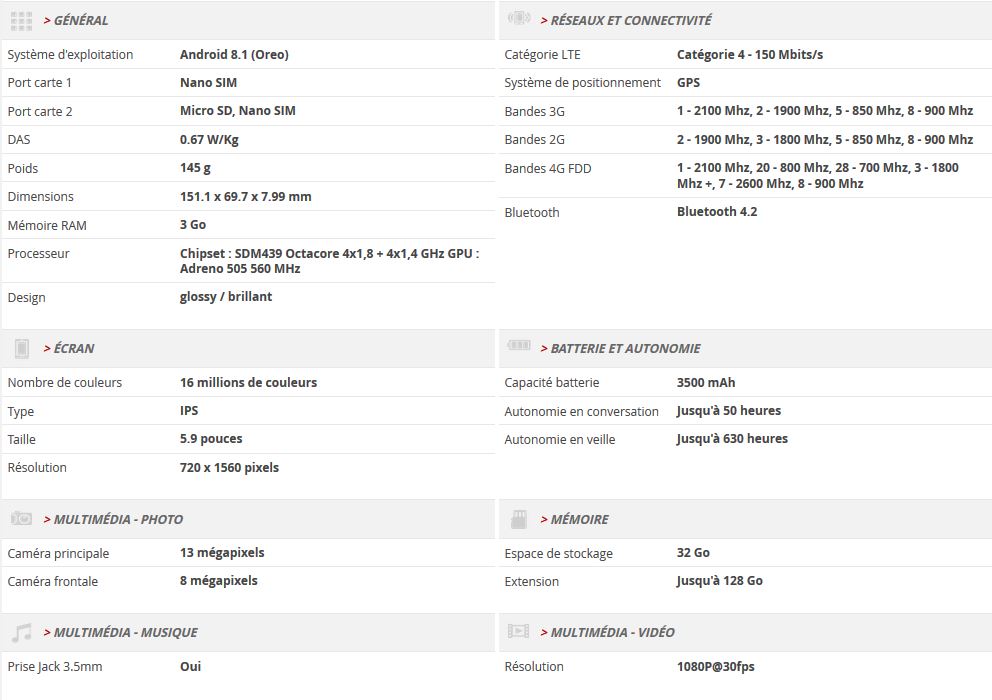Click the Catégorie 4 - 150 Mbits/s value
992x700 pixels.
click(x=749, y=55)
